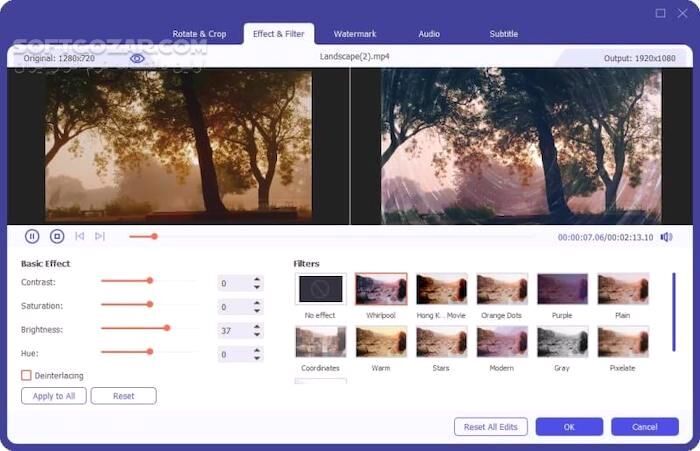Jump to previous frame icon
Screen dimensions: 700x451
[80, 236]
